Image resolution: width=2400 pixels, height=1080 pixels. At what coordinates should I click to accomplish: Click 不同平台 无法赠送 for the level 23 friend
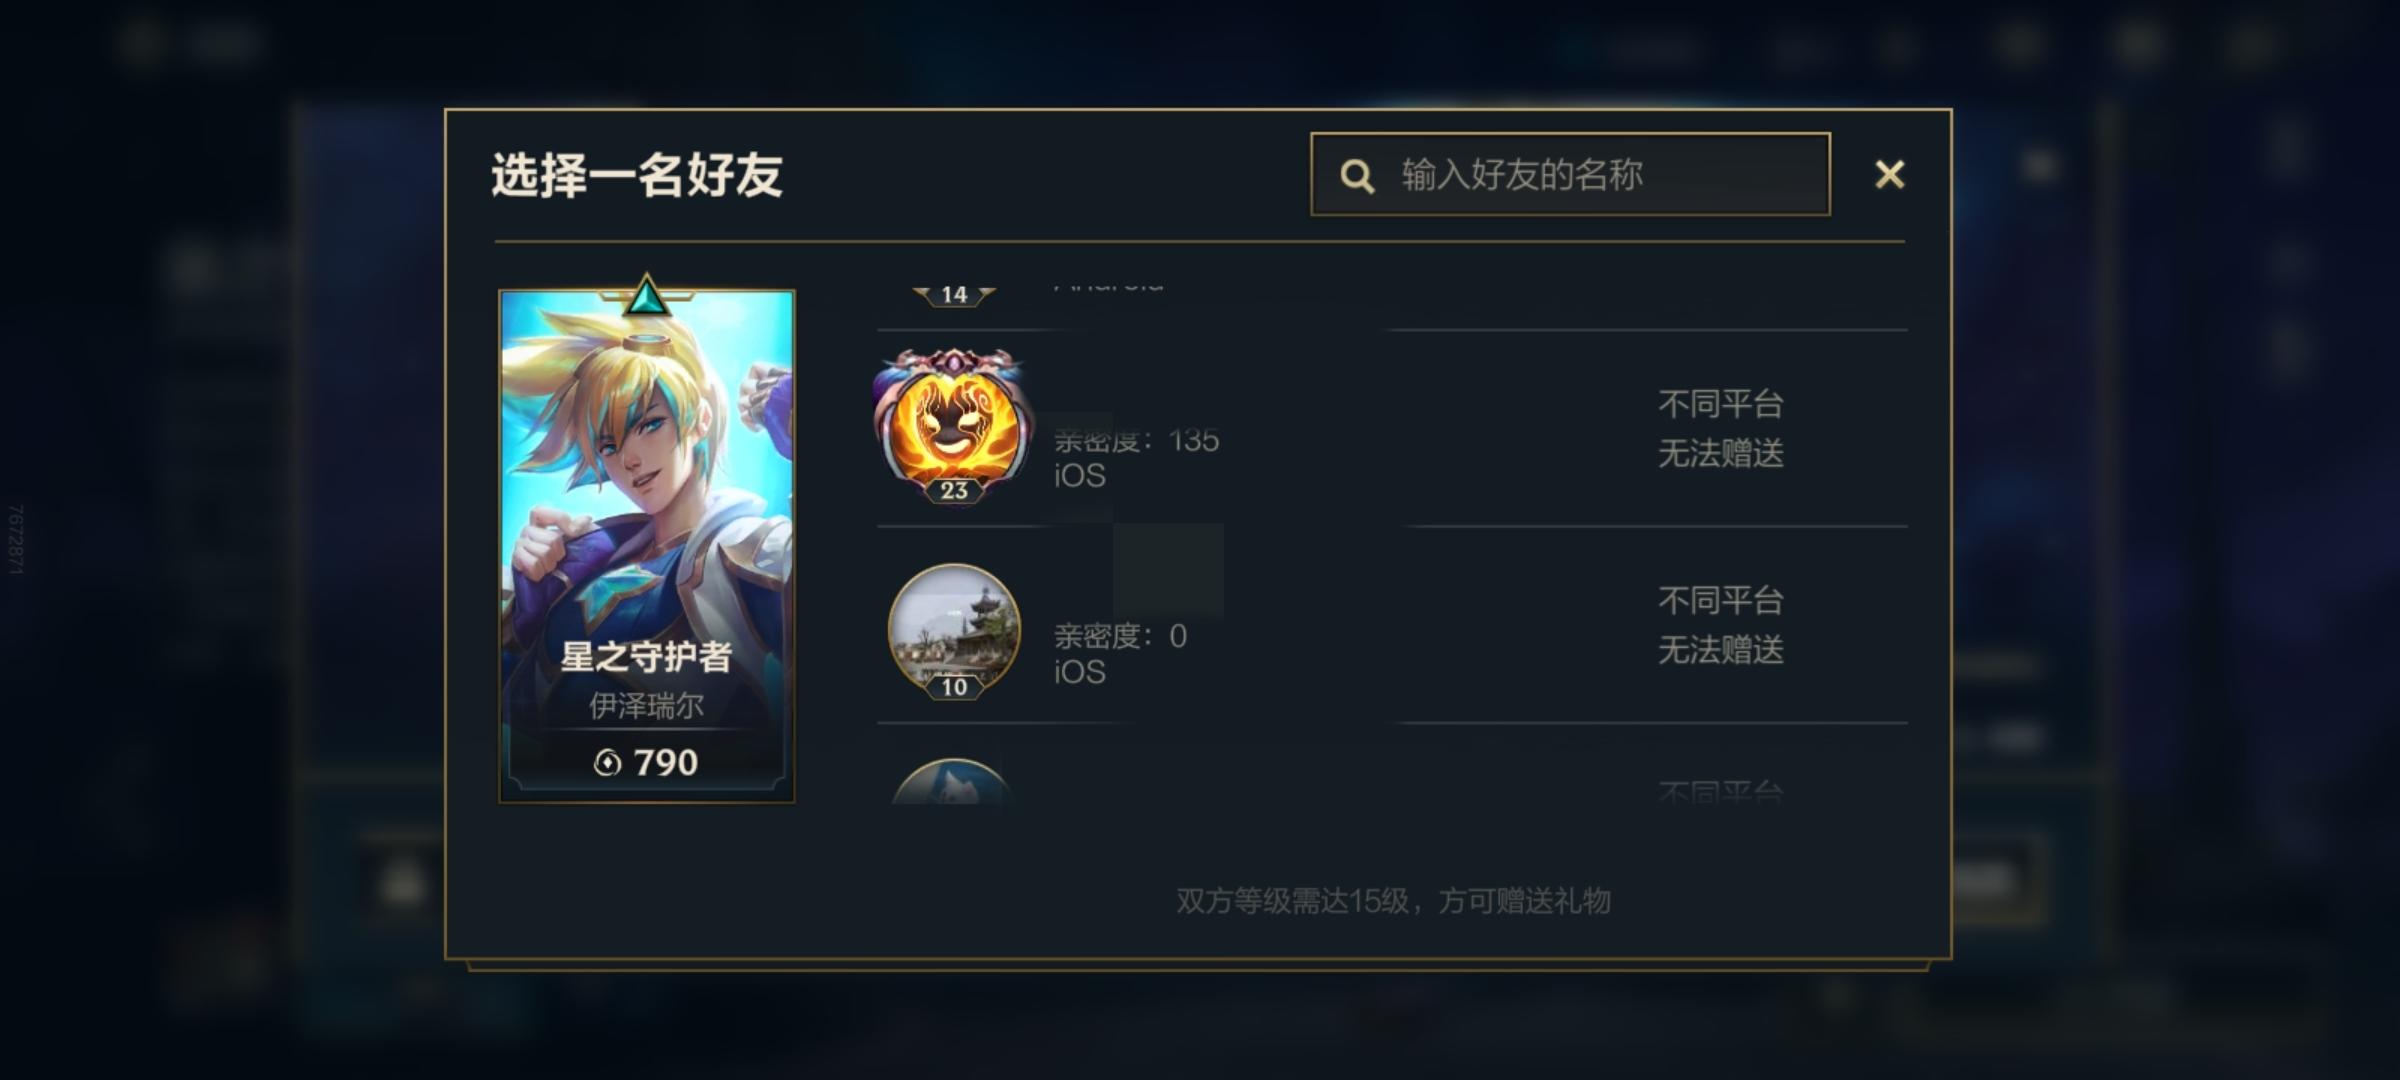tap(1721, 429)
